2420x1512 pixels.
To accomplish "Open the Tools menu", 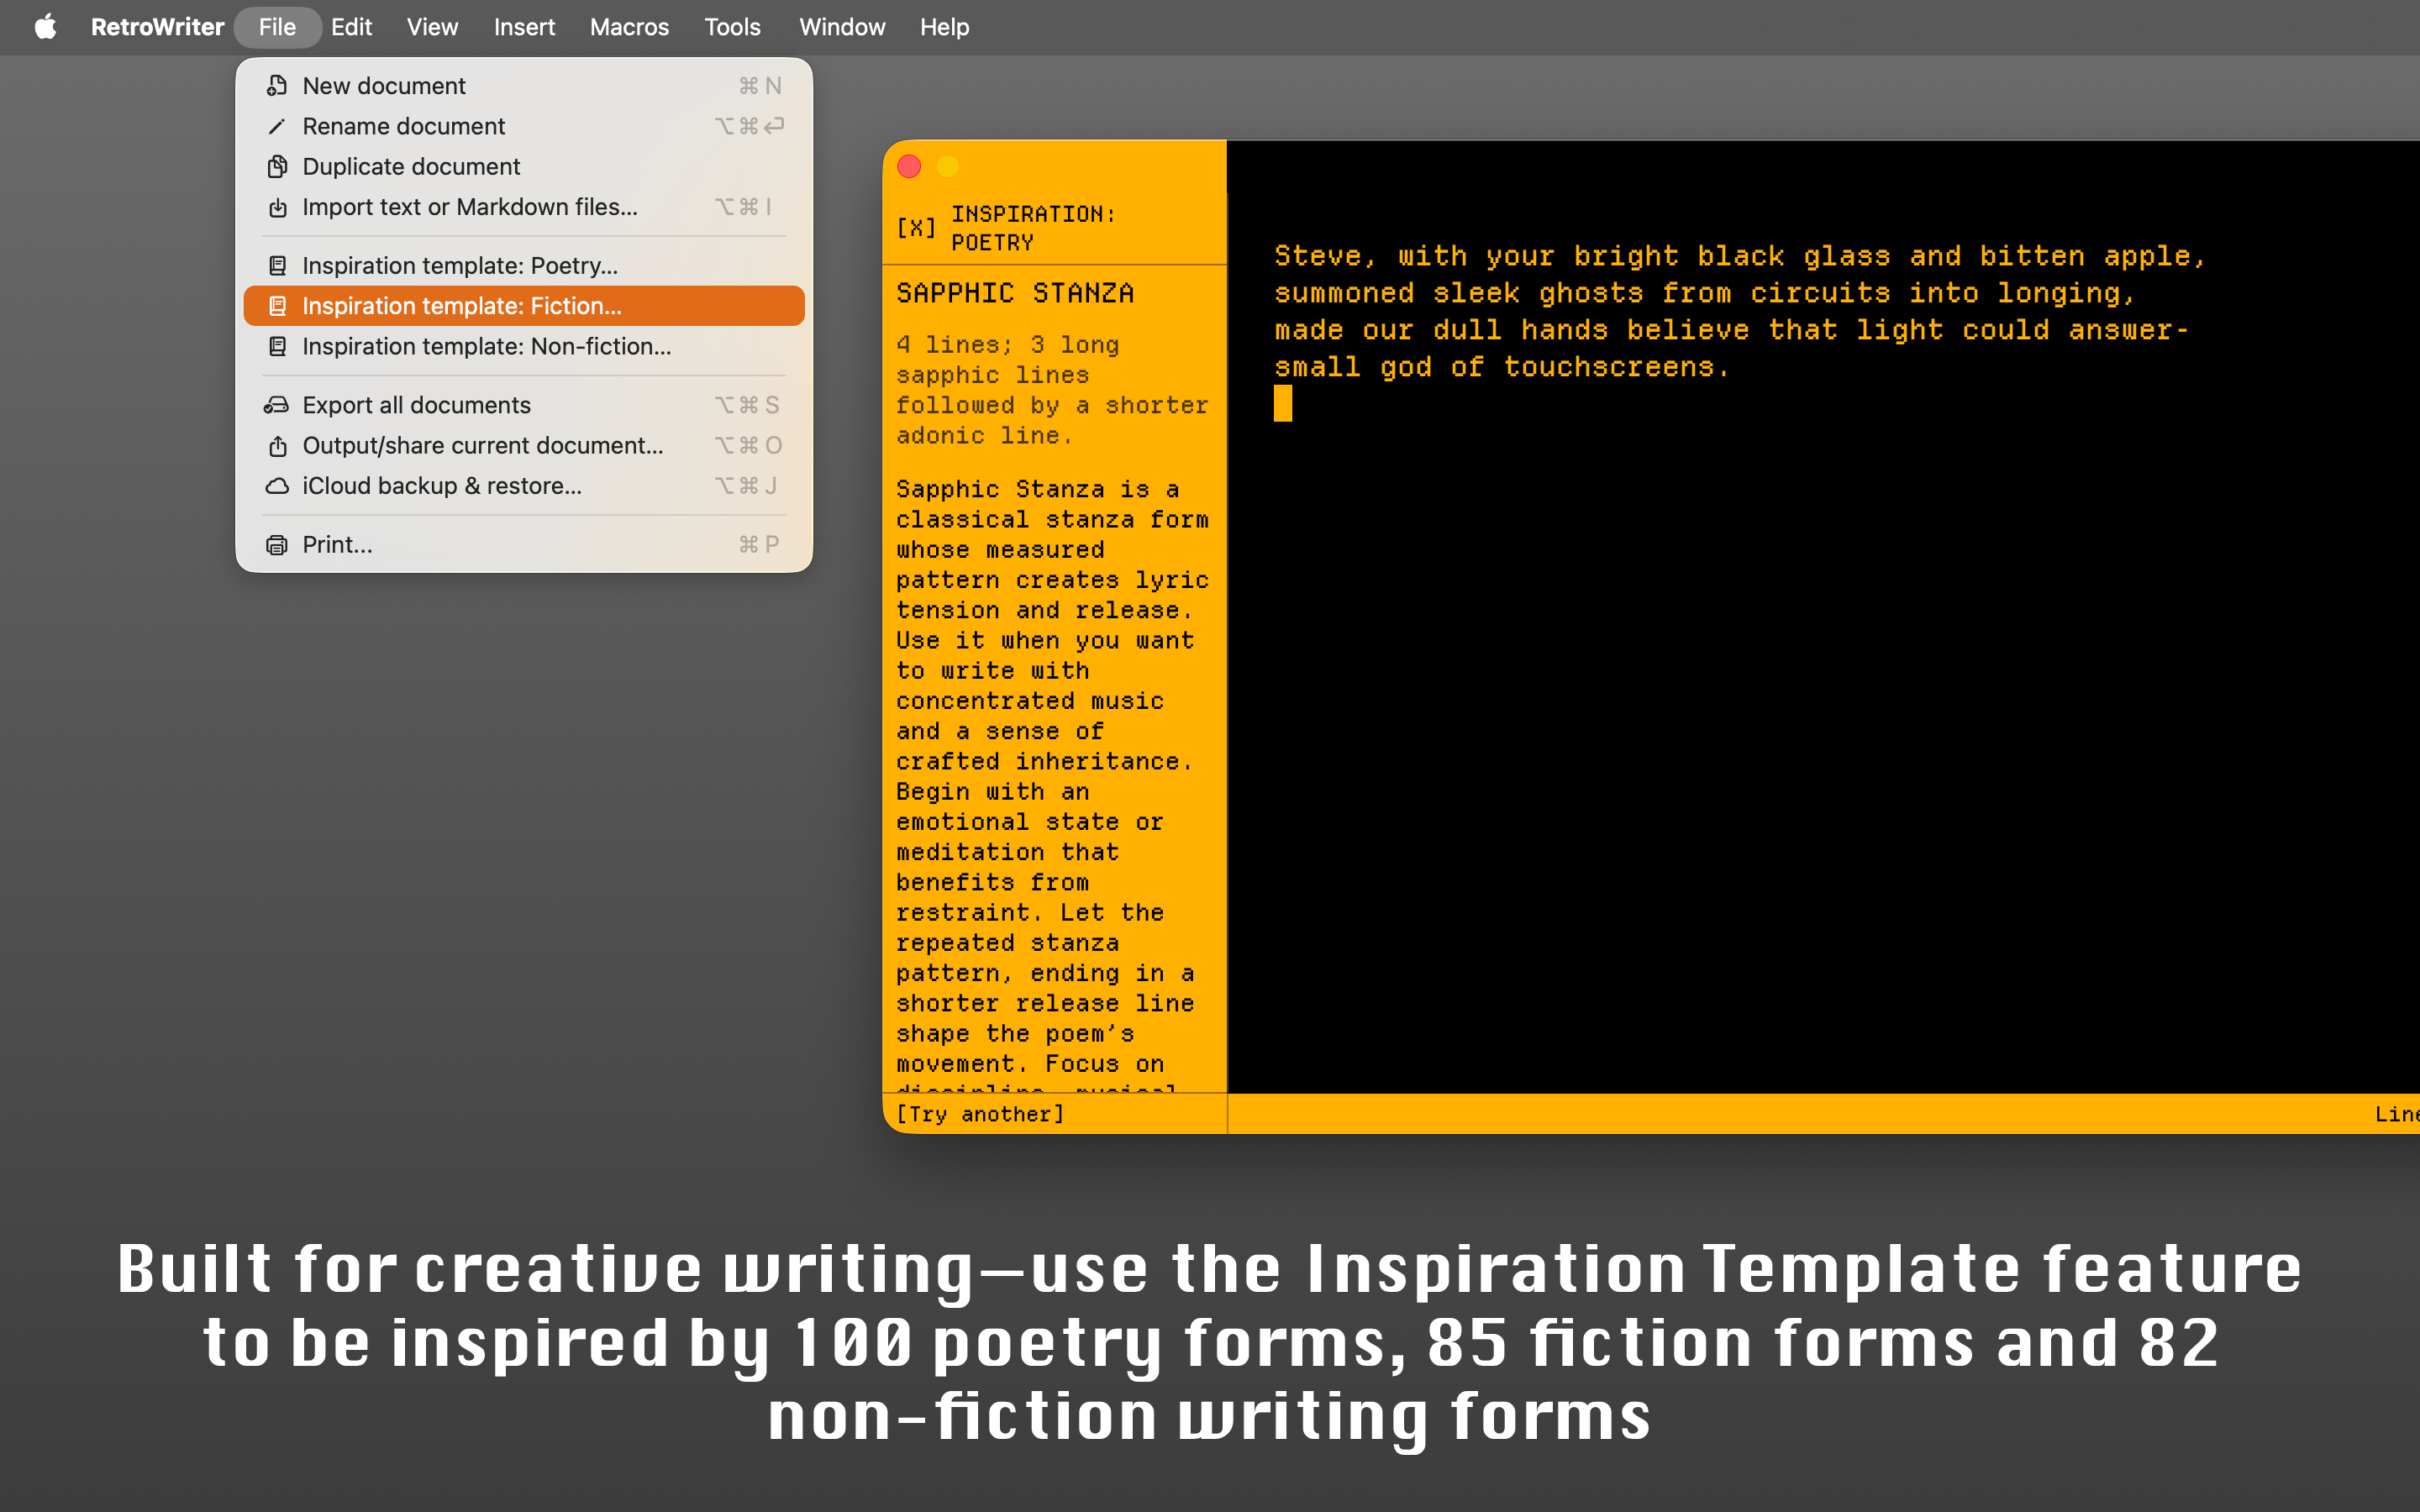I will click(732, 27).
